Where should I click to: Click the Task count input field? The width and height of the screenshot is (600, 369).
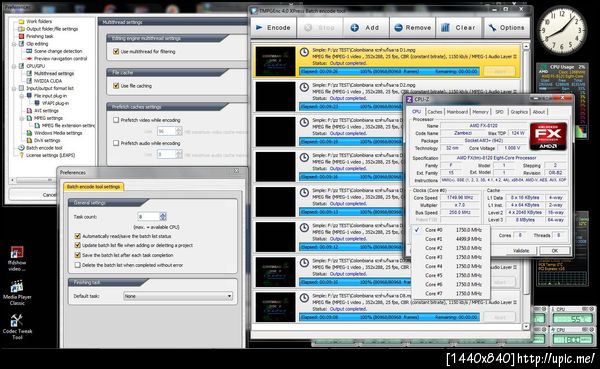(148, 217)
